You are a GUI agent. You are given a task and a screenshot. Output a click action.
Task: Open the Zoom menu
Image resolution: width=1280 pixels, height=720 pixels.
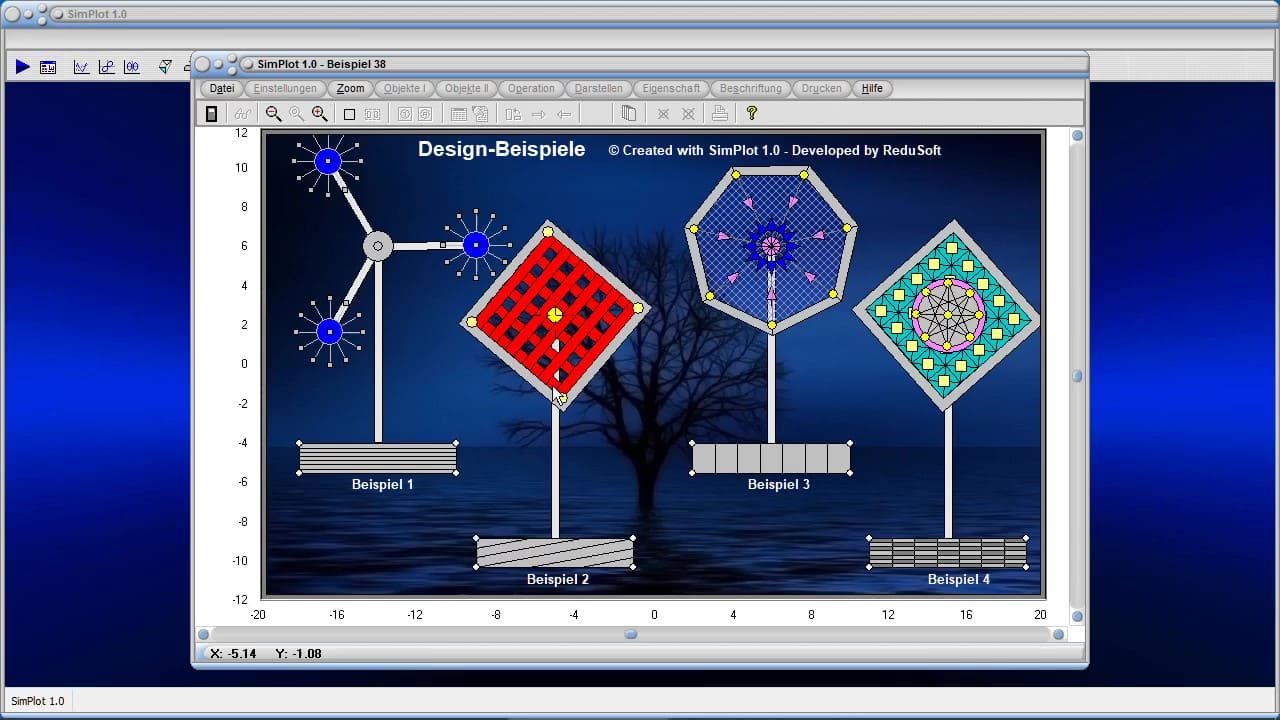point(350,88)
